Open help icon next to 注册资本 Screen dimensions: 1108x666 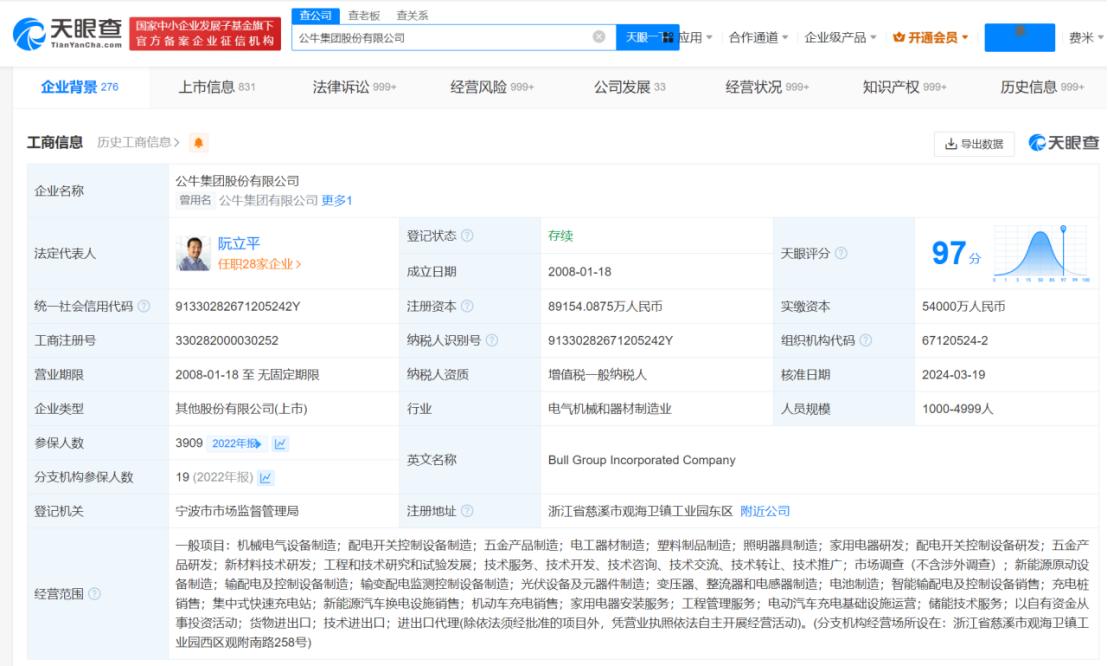[x=467, y=306]
